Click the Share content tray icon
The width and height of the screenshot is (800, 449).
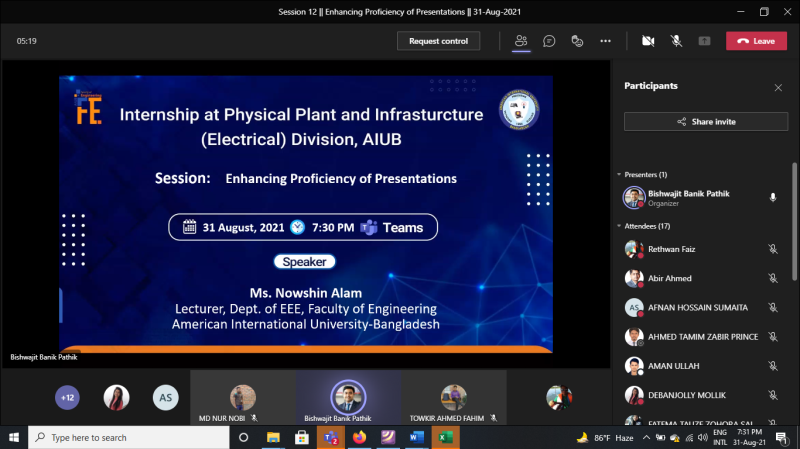[704, 41]
